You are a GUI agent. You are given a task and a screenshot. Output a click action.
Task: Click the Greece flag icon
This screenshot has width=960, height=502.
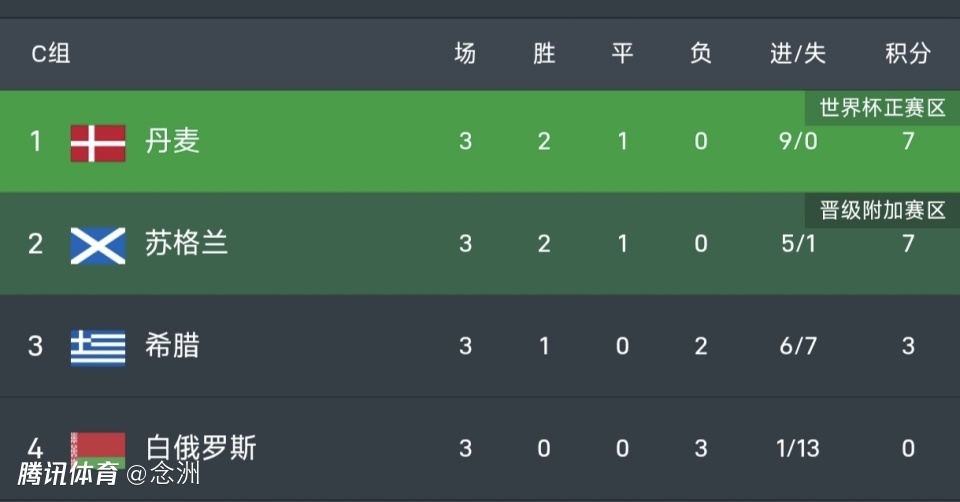(x=98, y=347)
